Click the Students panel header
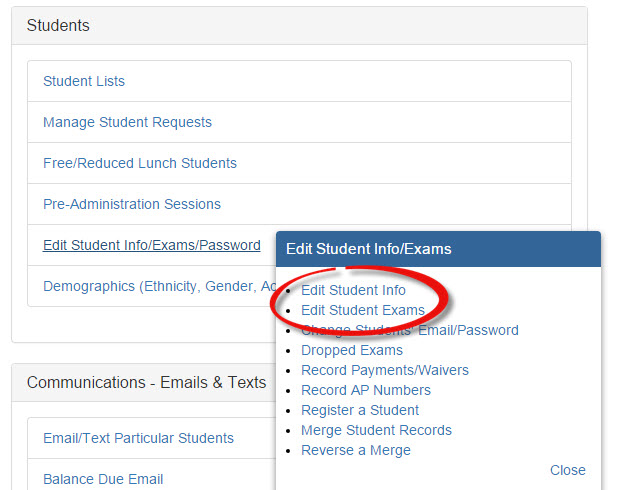Screen dimensions: 624x490 coord(299,25)
